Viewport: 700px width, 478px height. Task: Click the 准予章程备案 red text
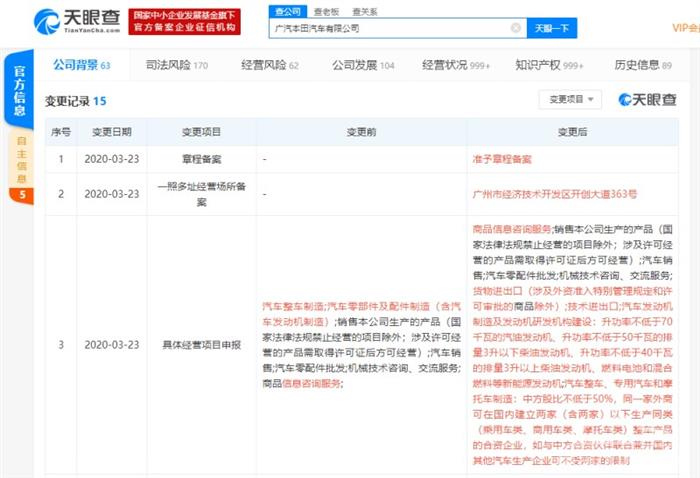[x=502, y=159]
